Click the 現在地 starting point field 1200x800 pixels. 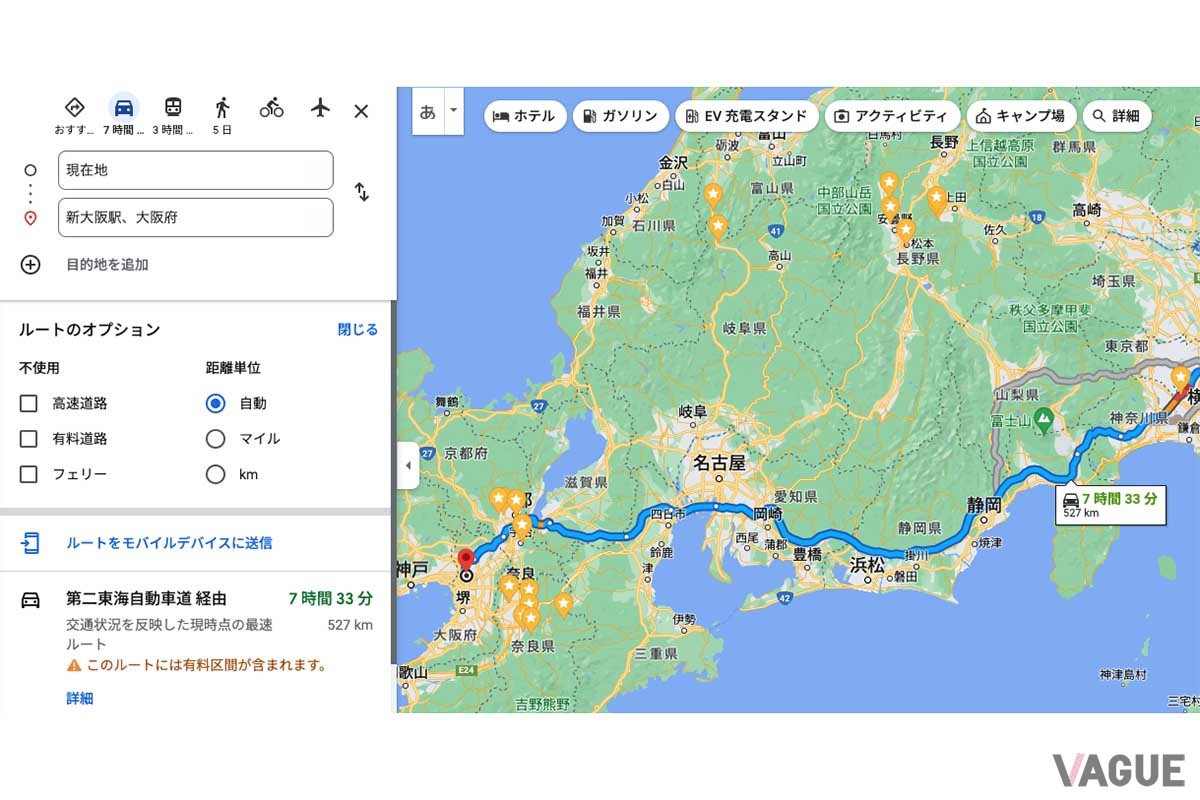click(195, 171)
